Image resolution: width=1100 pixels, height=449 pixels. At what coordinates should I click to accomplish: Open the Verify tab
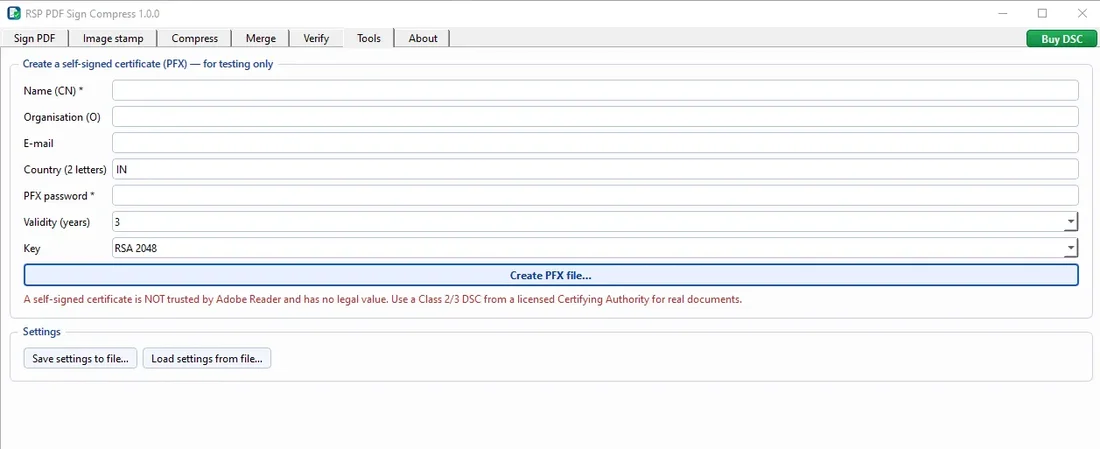click(316, 39)
